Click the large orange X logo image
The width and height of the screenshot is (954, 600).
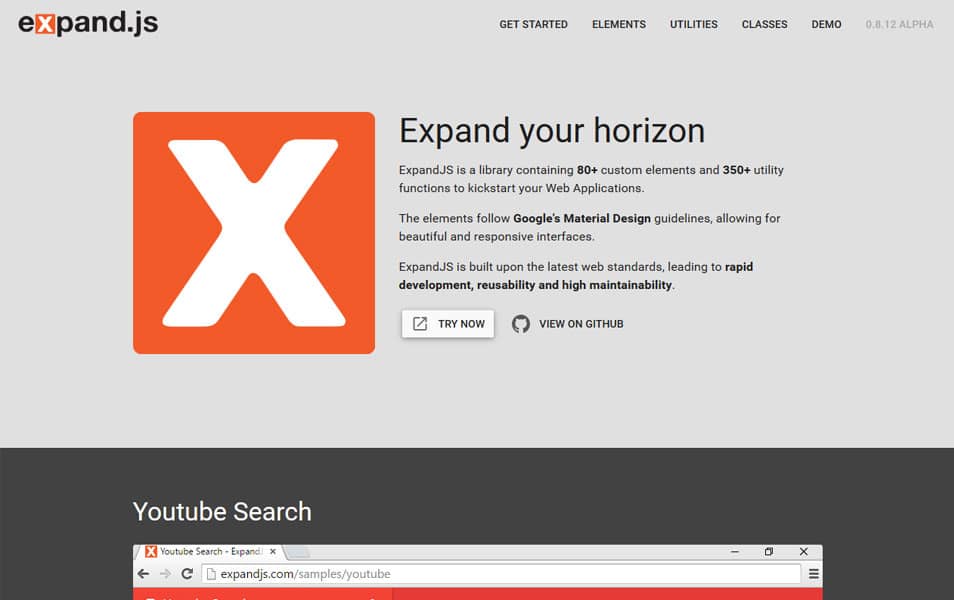[254, 233]
